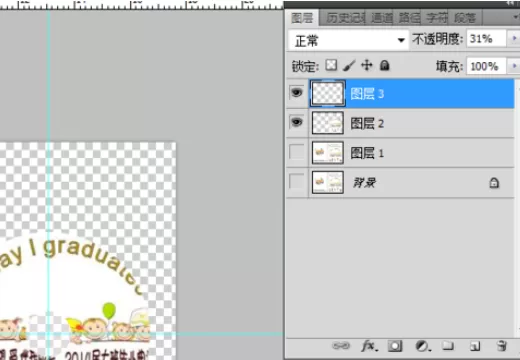The height and width of the screenshot is (360, 520).
Task: Show 图层 1 visibility box
Action: tap(297, 152)
